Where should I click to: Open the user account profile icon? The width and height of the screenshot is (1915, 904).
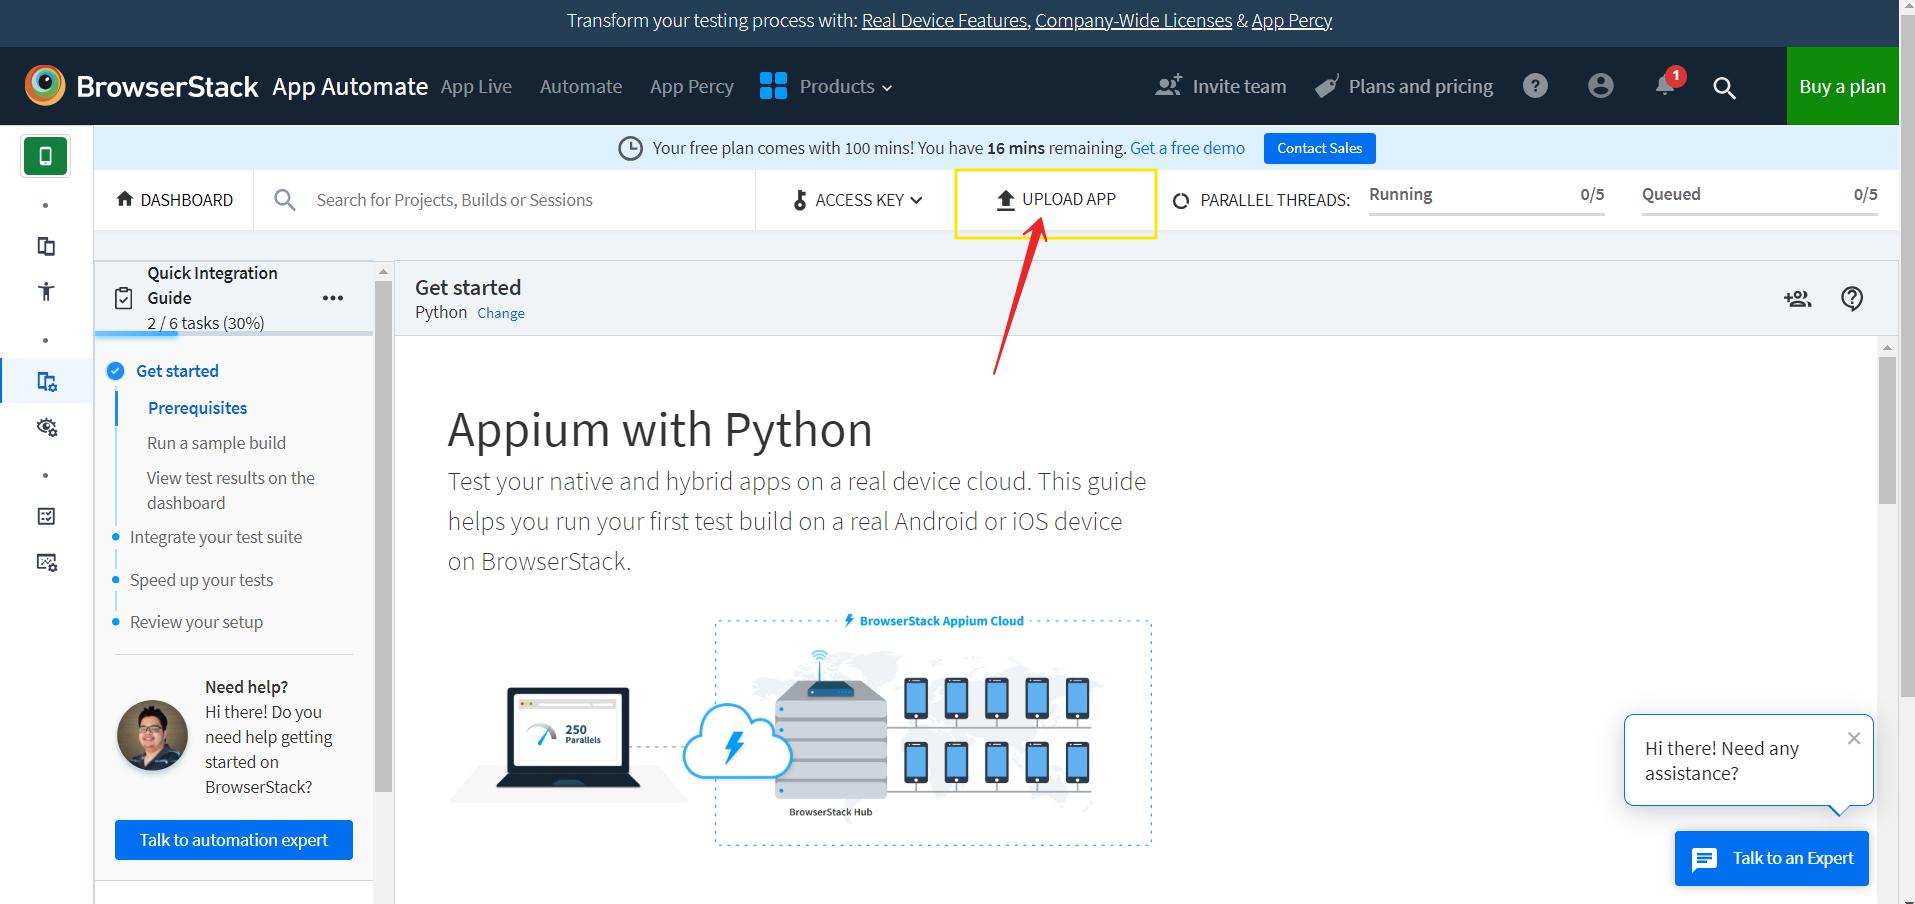click(x=1600, y=86)
